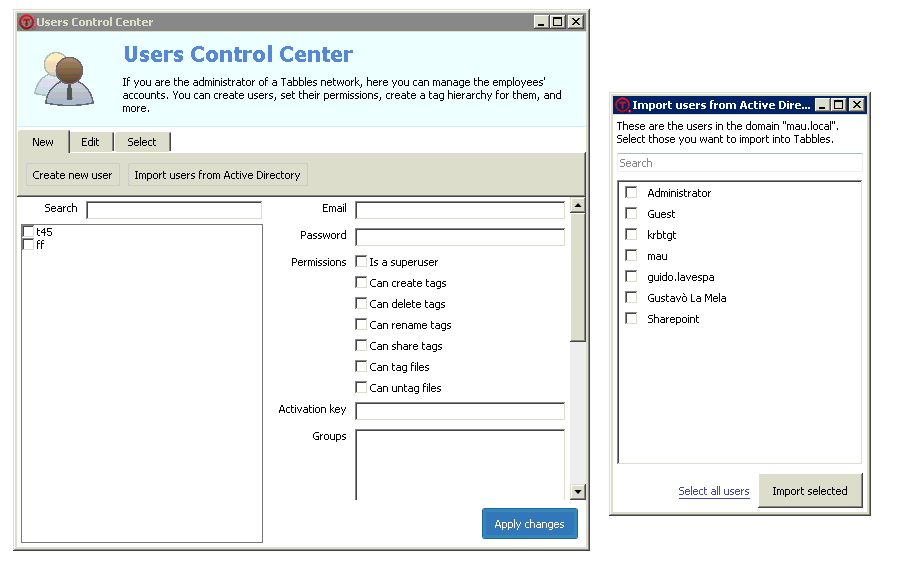The height and width of the screenshot is (579, 899).
Task: Maximize the Import users from Active Directory window
Action: click(x=839, y=105)
